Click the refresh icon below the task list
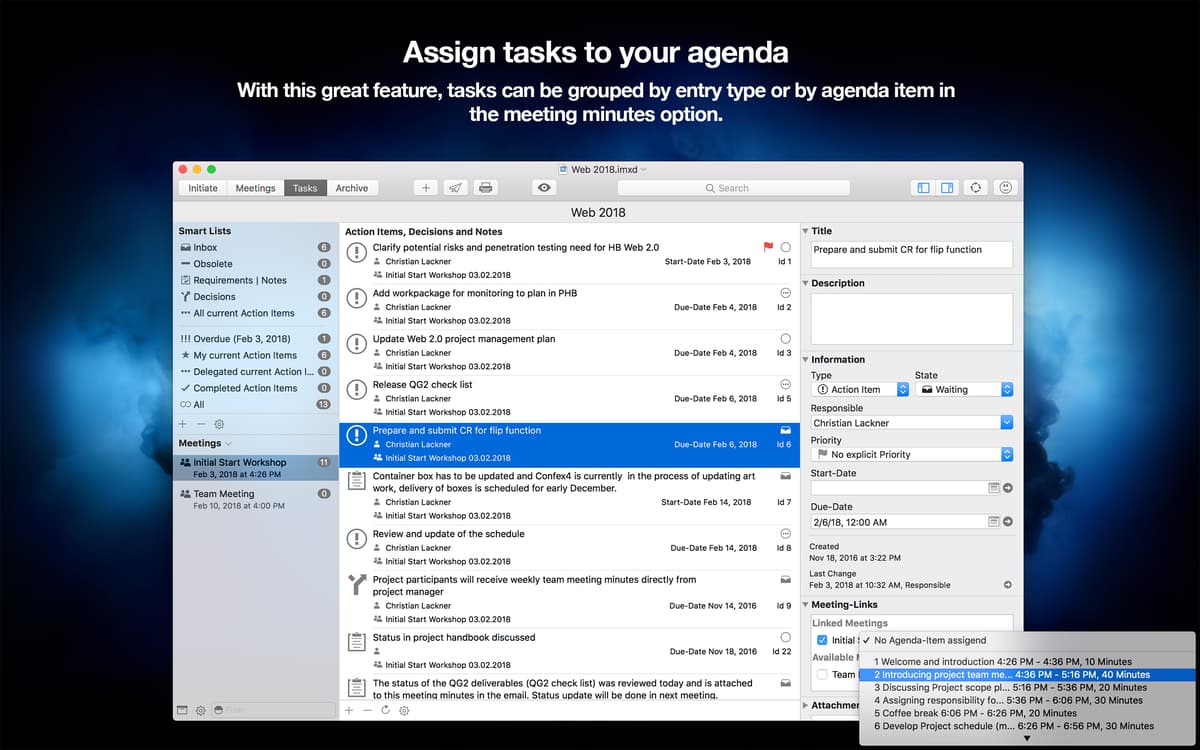Image resolution: width=1200 pixels, height=750 pixels. point(386,710)
